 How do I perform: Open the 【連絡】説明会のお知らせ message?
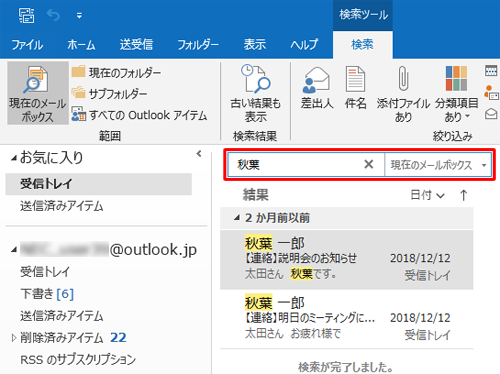[347, 259]
